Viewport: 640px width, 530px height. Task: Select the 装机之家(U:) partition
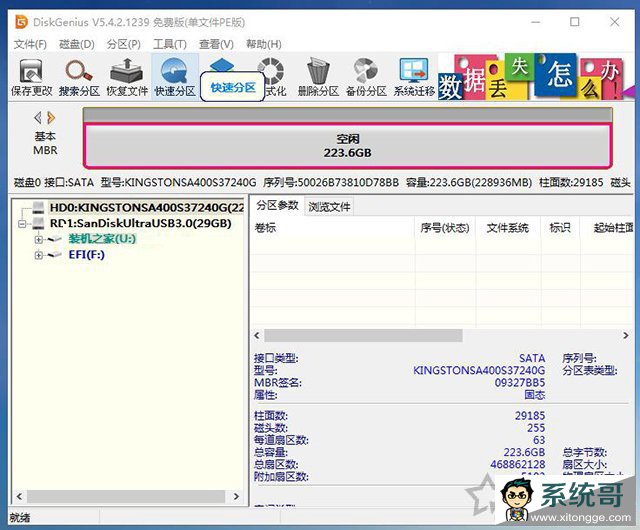[102, 238]
